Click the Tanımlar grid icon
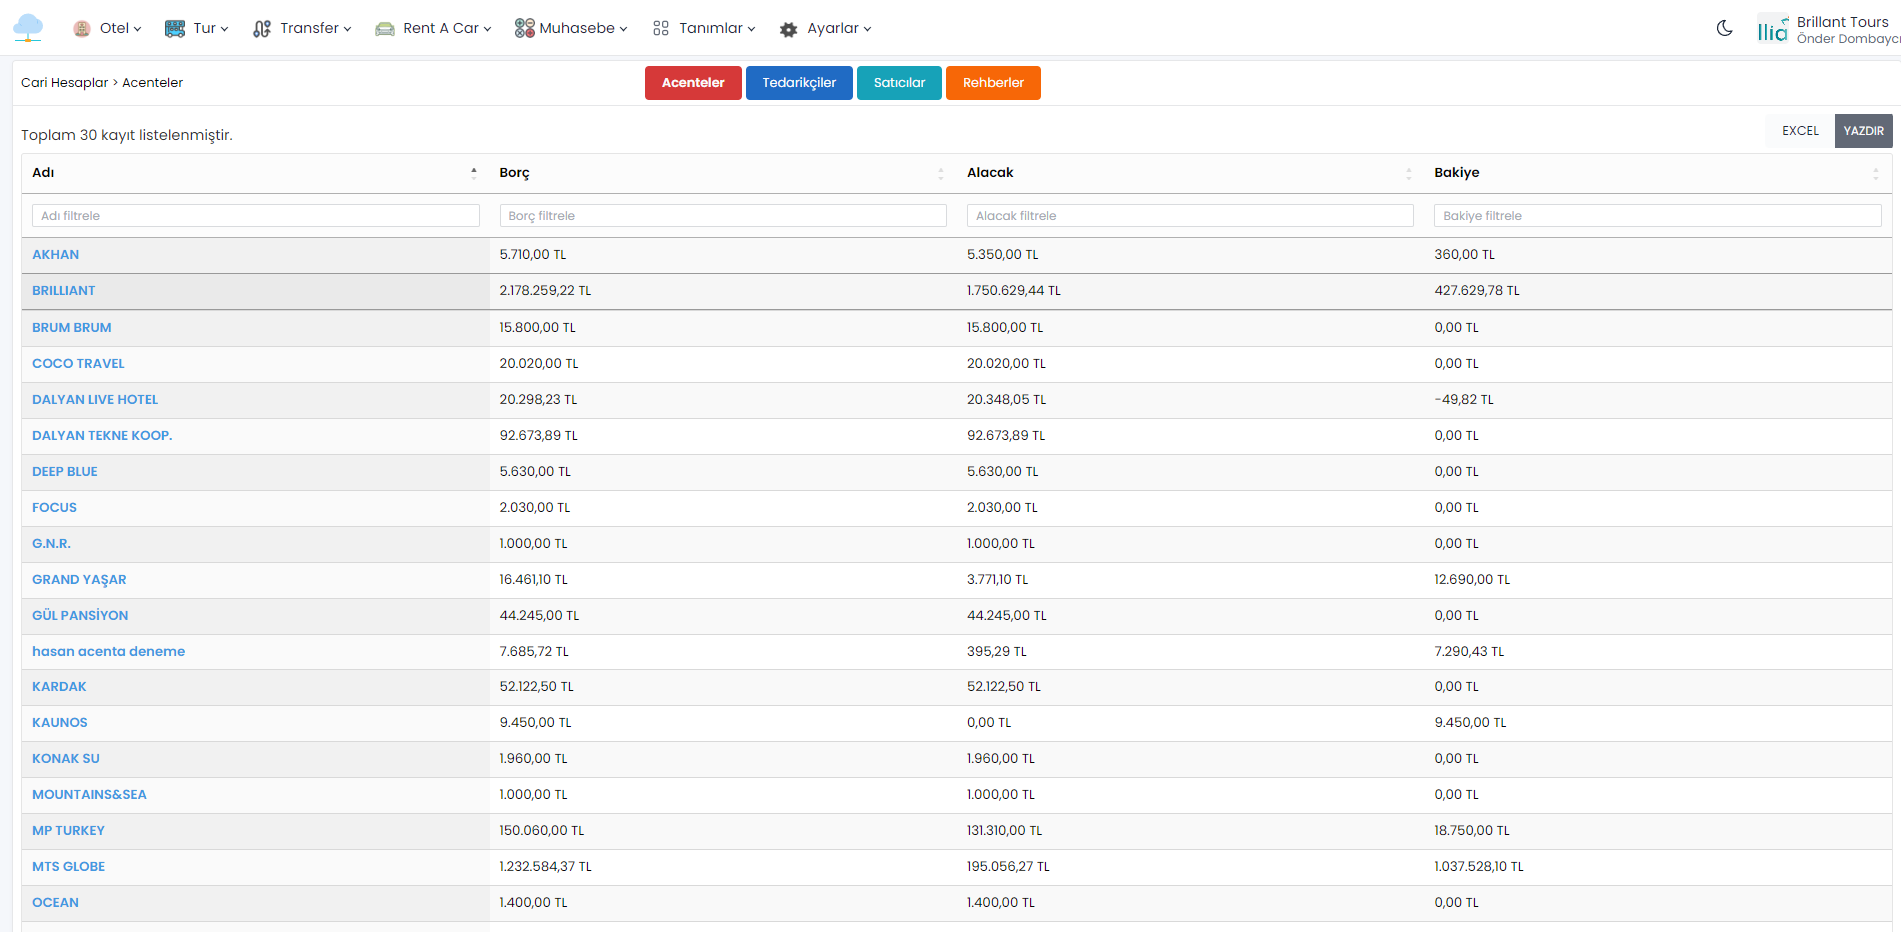The height and width of the screenshot is (932, 1901). (x=661, y=29)
